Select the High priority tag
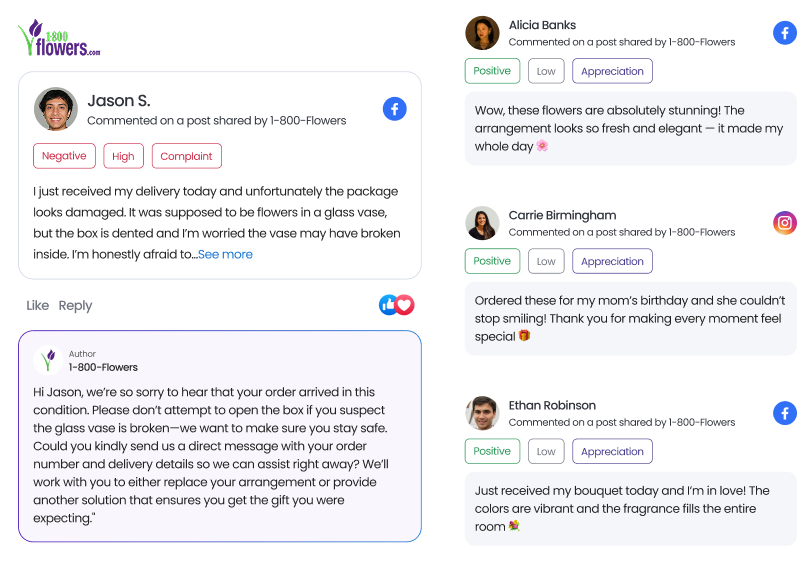The image size is (812, 561). (123, 156)
